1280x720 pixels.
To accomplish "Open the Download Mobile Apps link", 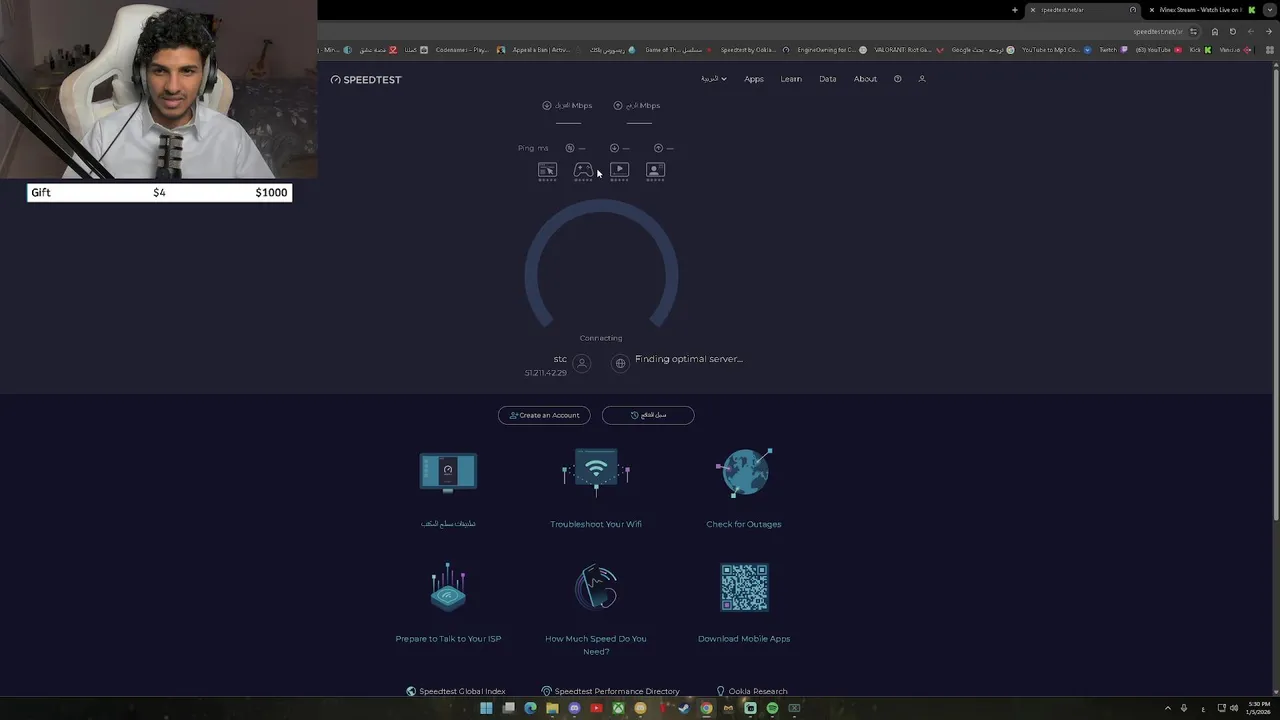I will (744, 639).
